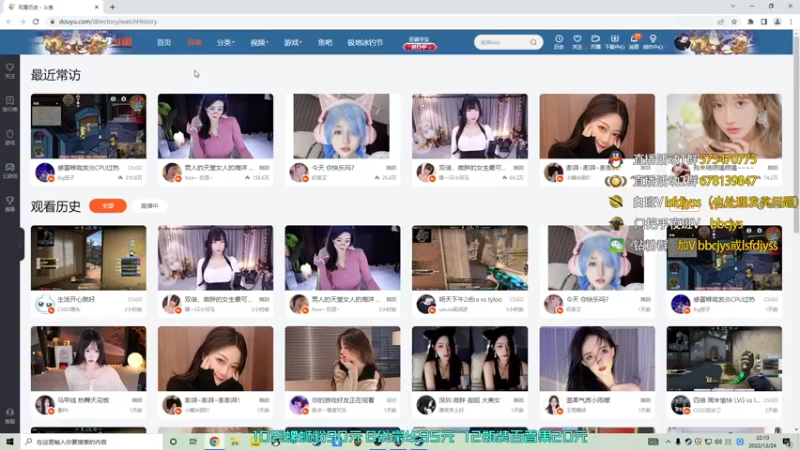The width and height of the screenshot is (800, 450).
Task: Open 生活开心就好 CS:GO stream thumbnail
Action: coord(88,258)
